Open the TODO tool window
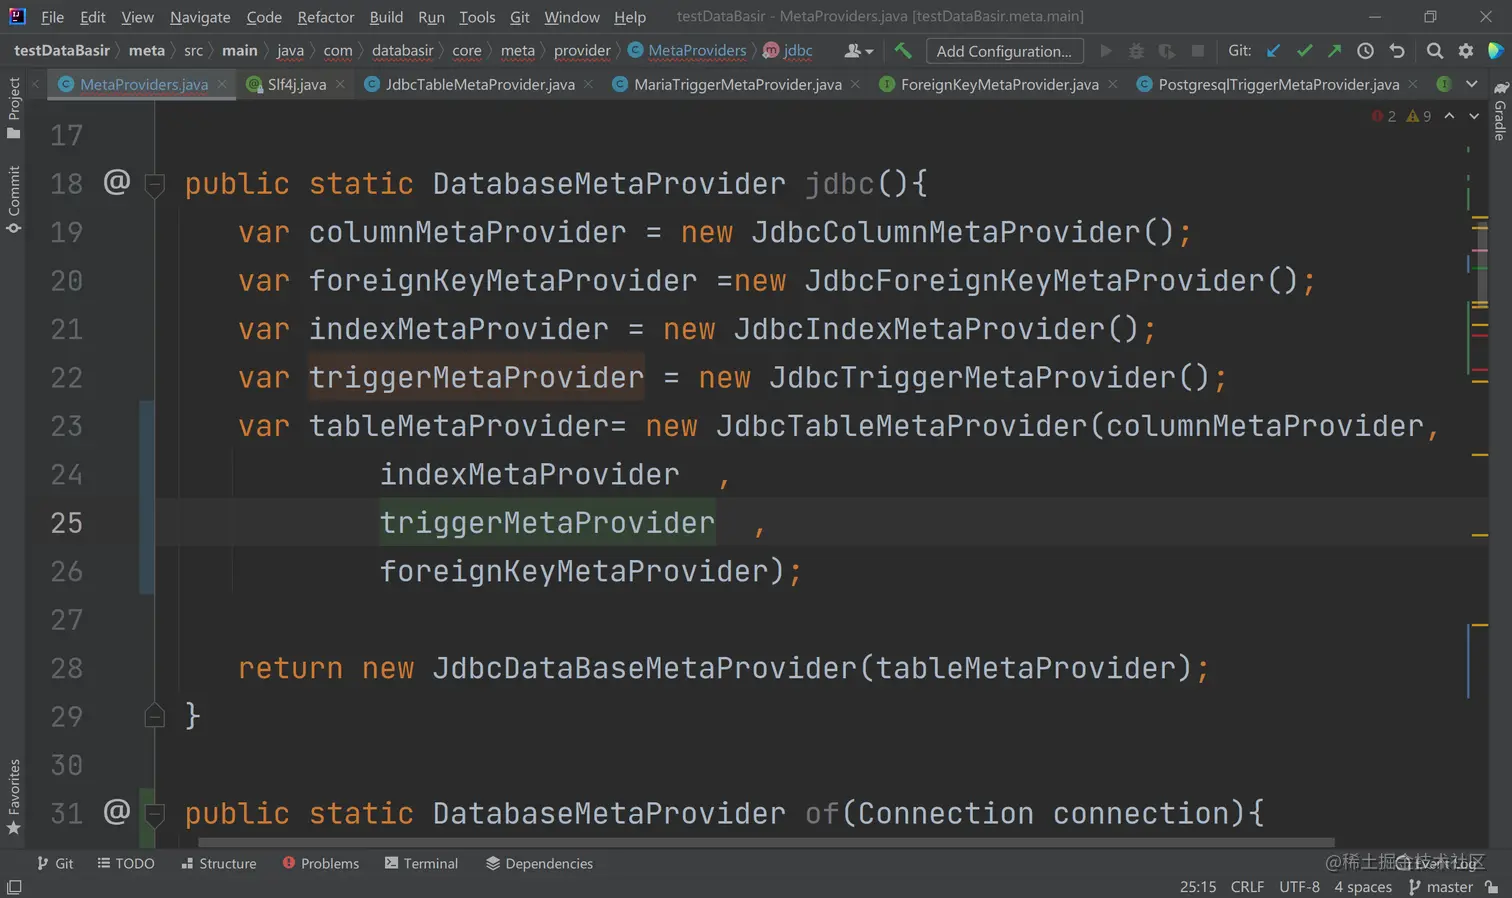Image resolution: width=1512 pixels, height=898 pixels. click(x=126, y=863)
